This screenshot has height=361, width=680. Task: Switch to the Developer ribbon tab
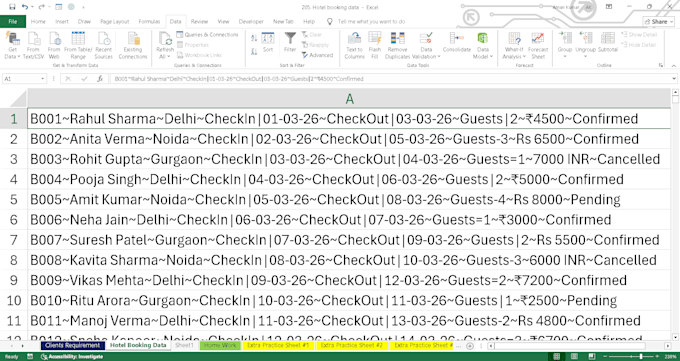[x=251, y=21]
